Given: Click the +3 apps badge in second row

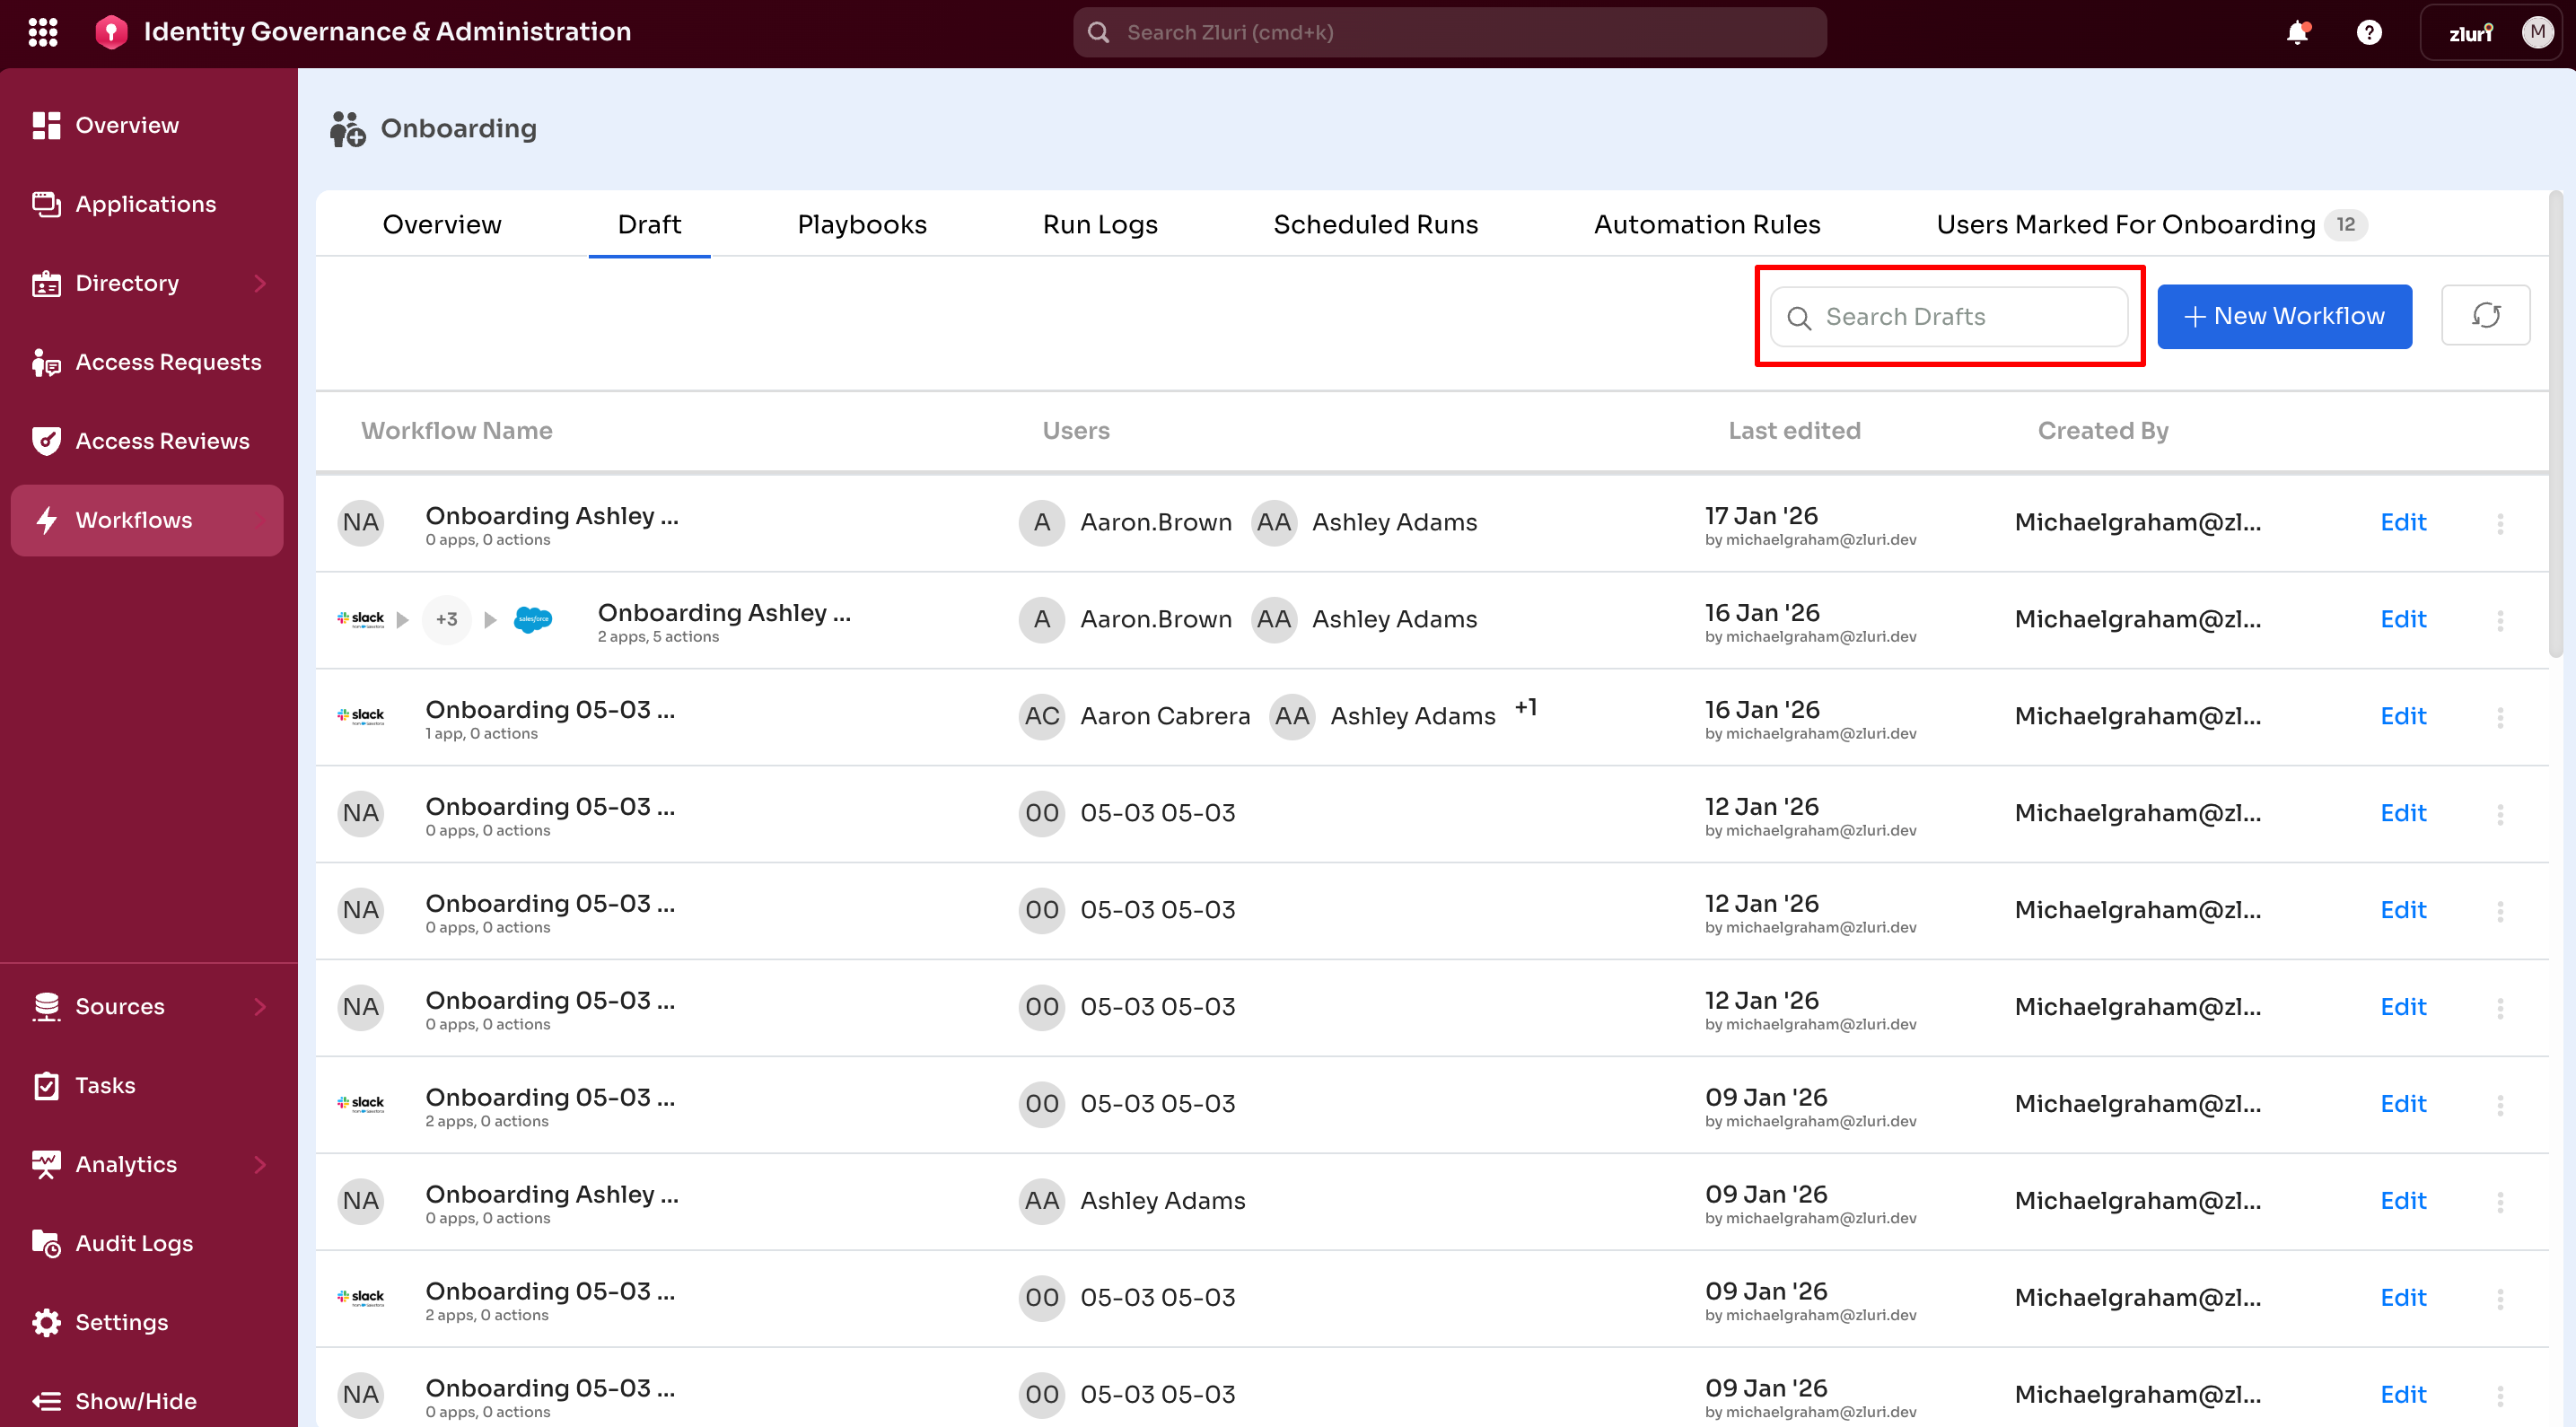Looking at the screenshot, I should tap(446, 619).
